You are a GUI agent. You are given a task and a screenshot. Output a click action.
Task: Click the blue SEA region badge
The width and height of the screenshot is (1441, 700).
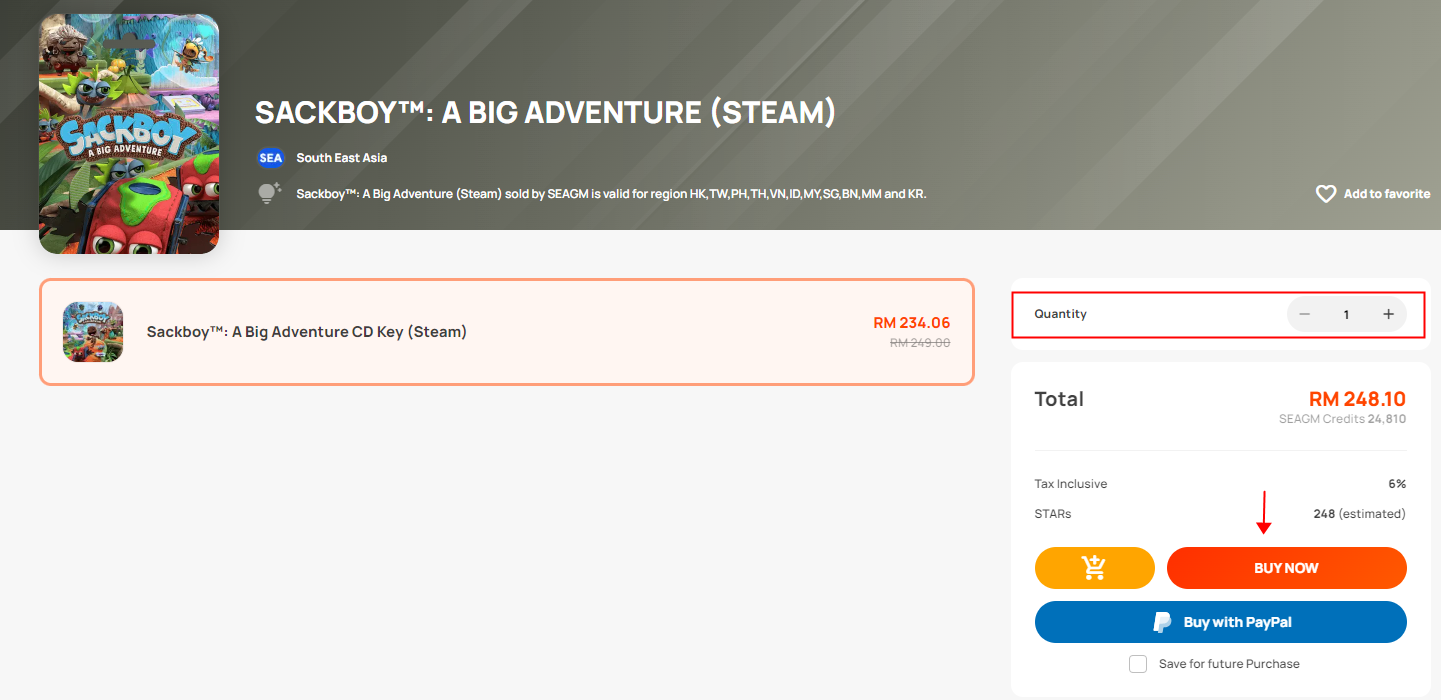(x=270, y=158)
